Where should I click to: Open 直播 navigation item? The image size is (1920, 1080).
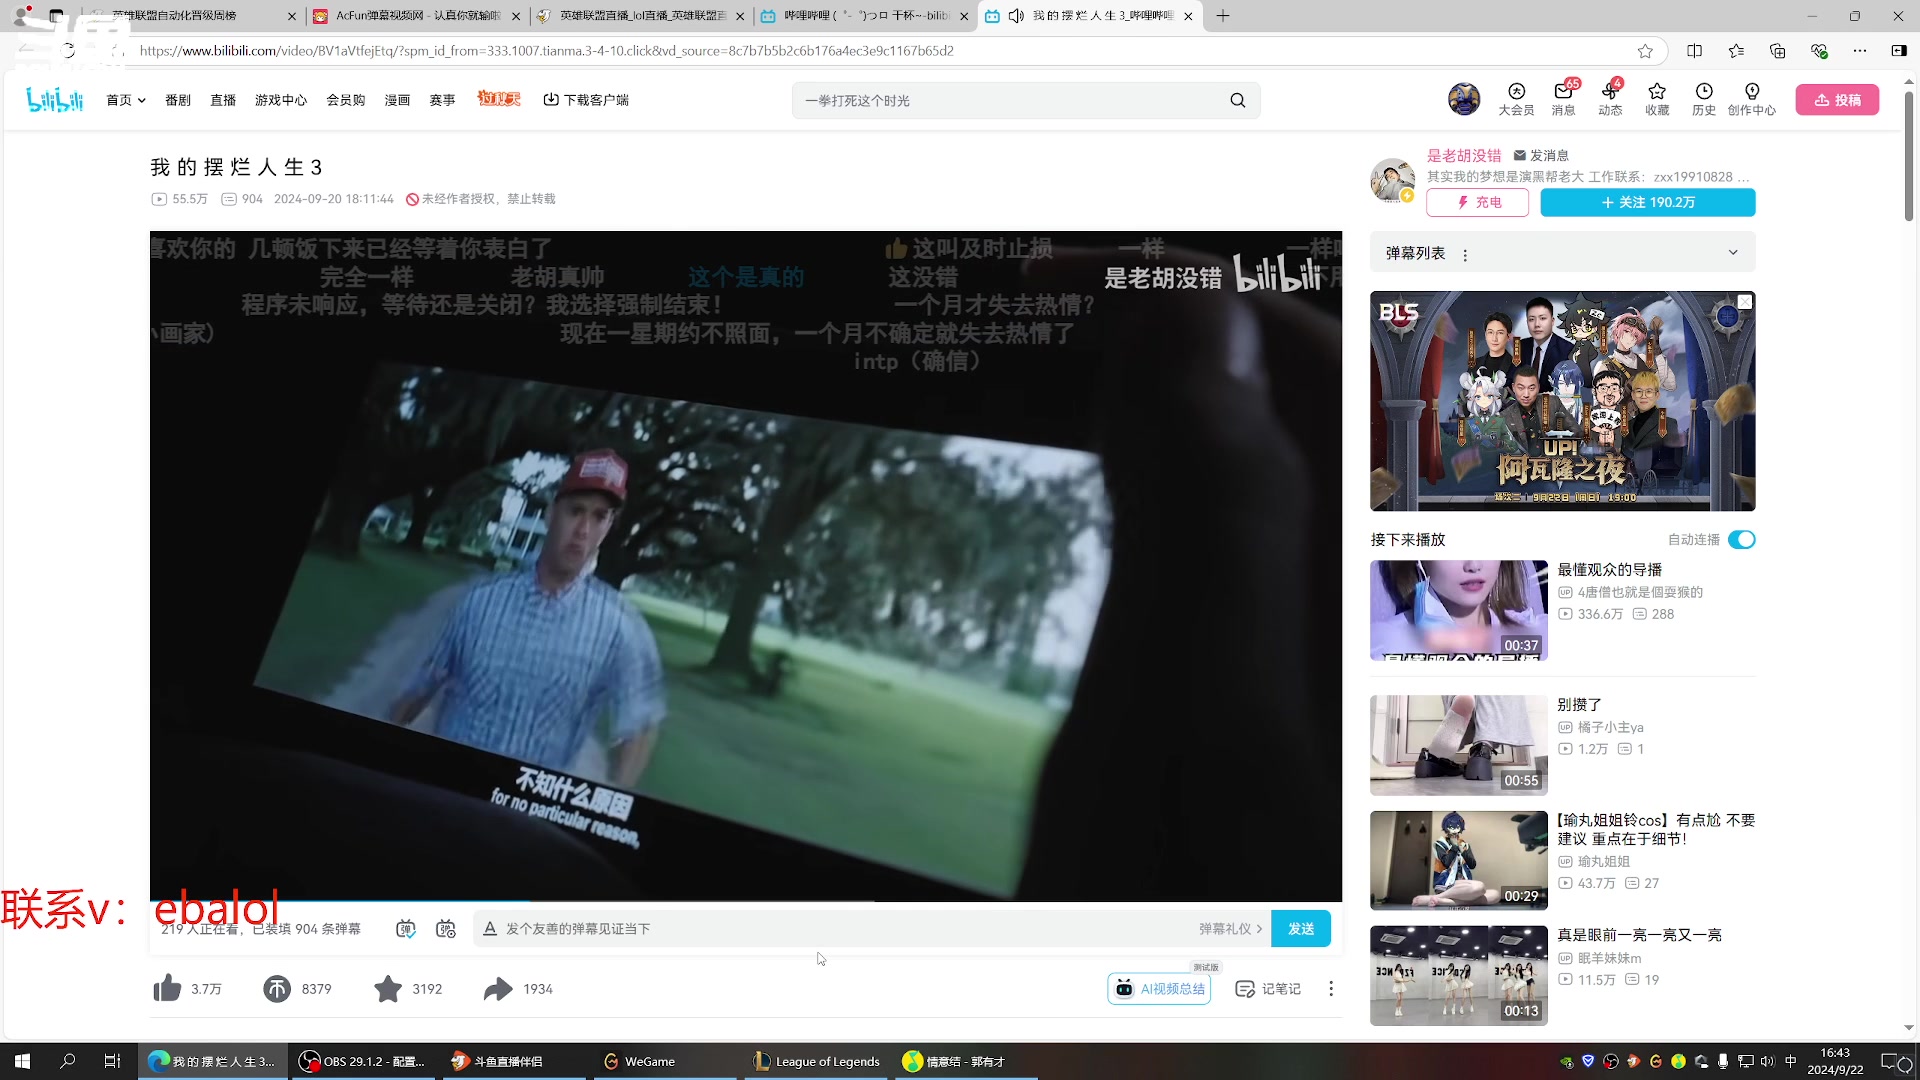pyautogui.click(x=223, y=100)
